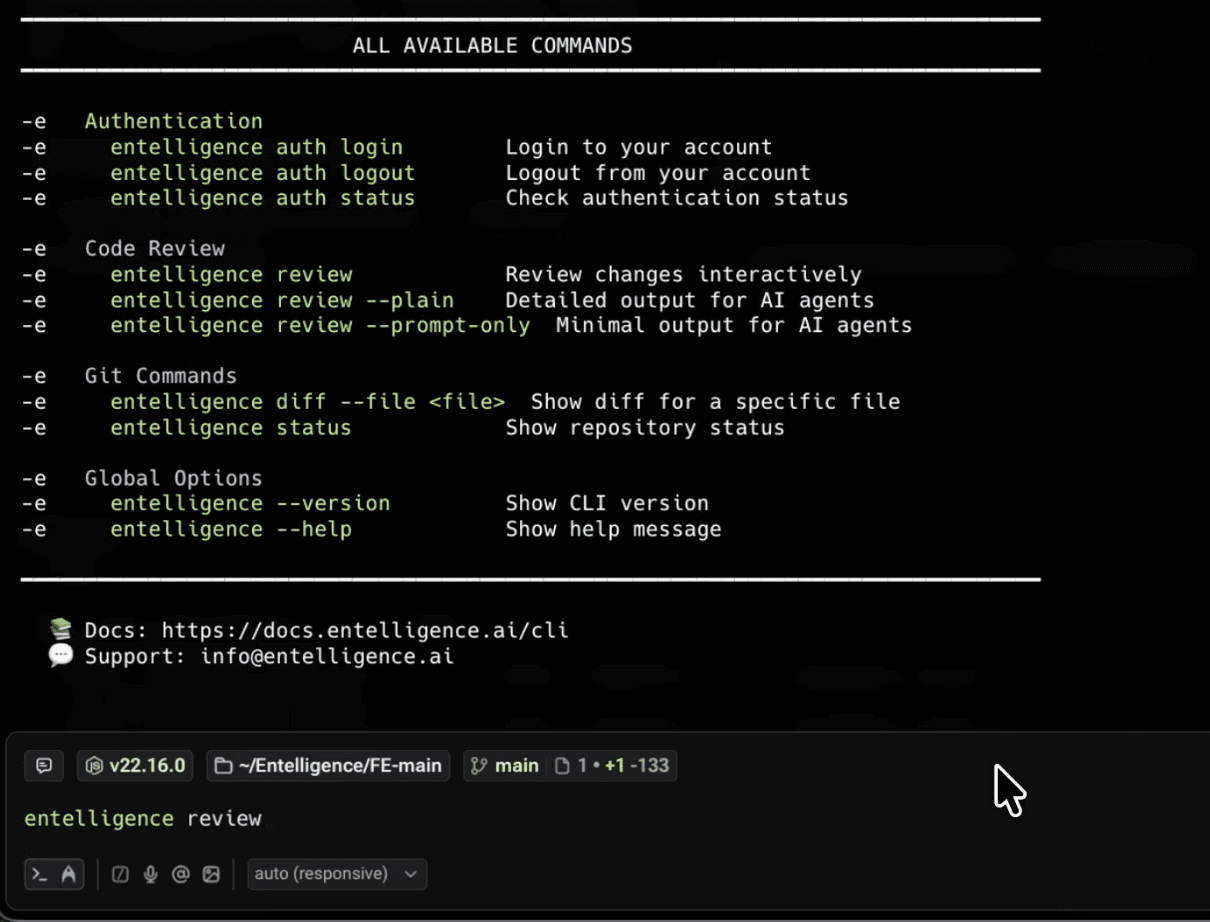Click 'Show repository status' description text
Viewport: 1210px width, 922px height.
tap(645, 428)
